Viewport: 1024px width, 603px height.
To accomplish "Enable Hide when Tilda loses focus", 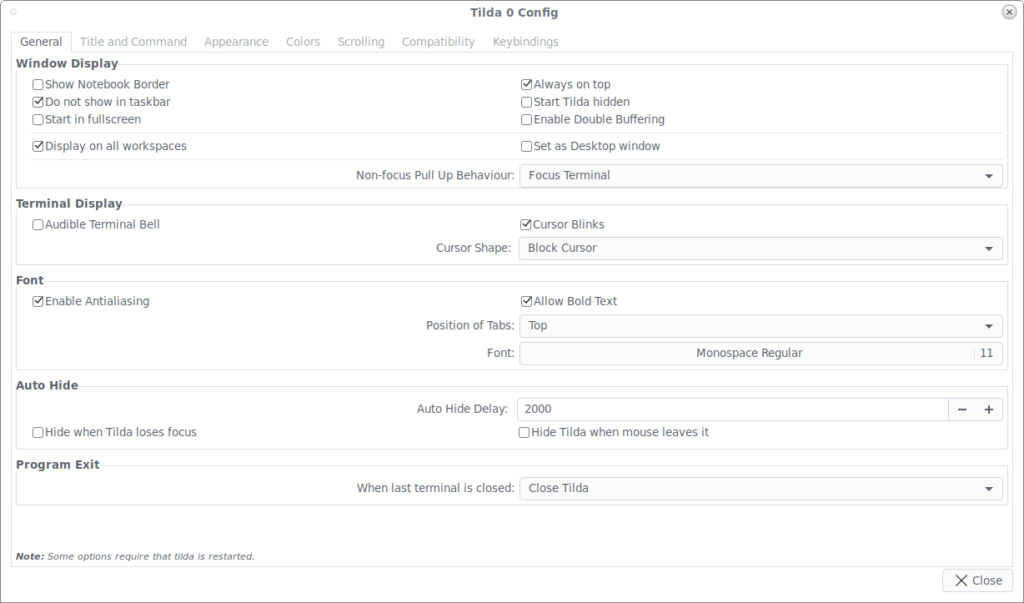I will point(37,431).
